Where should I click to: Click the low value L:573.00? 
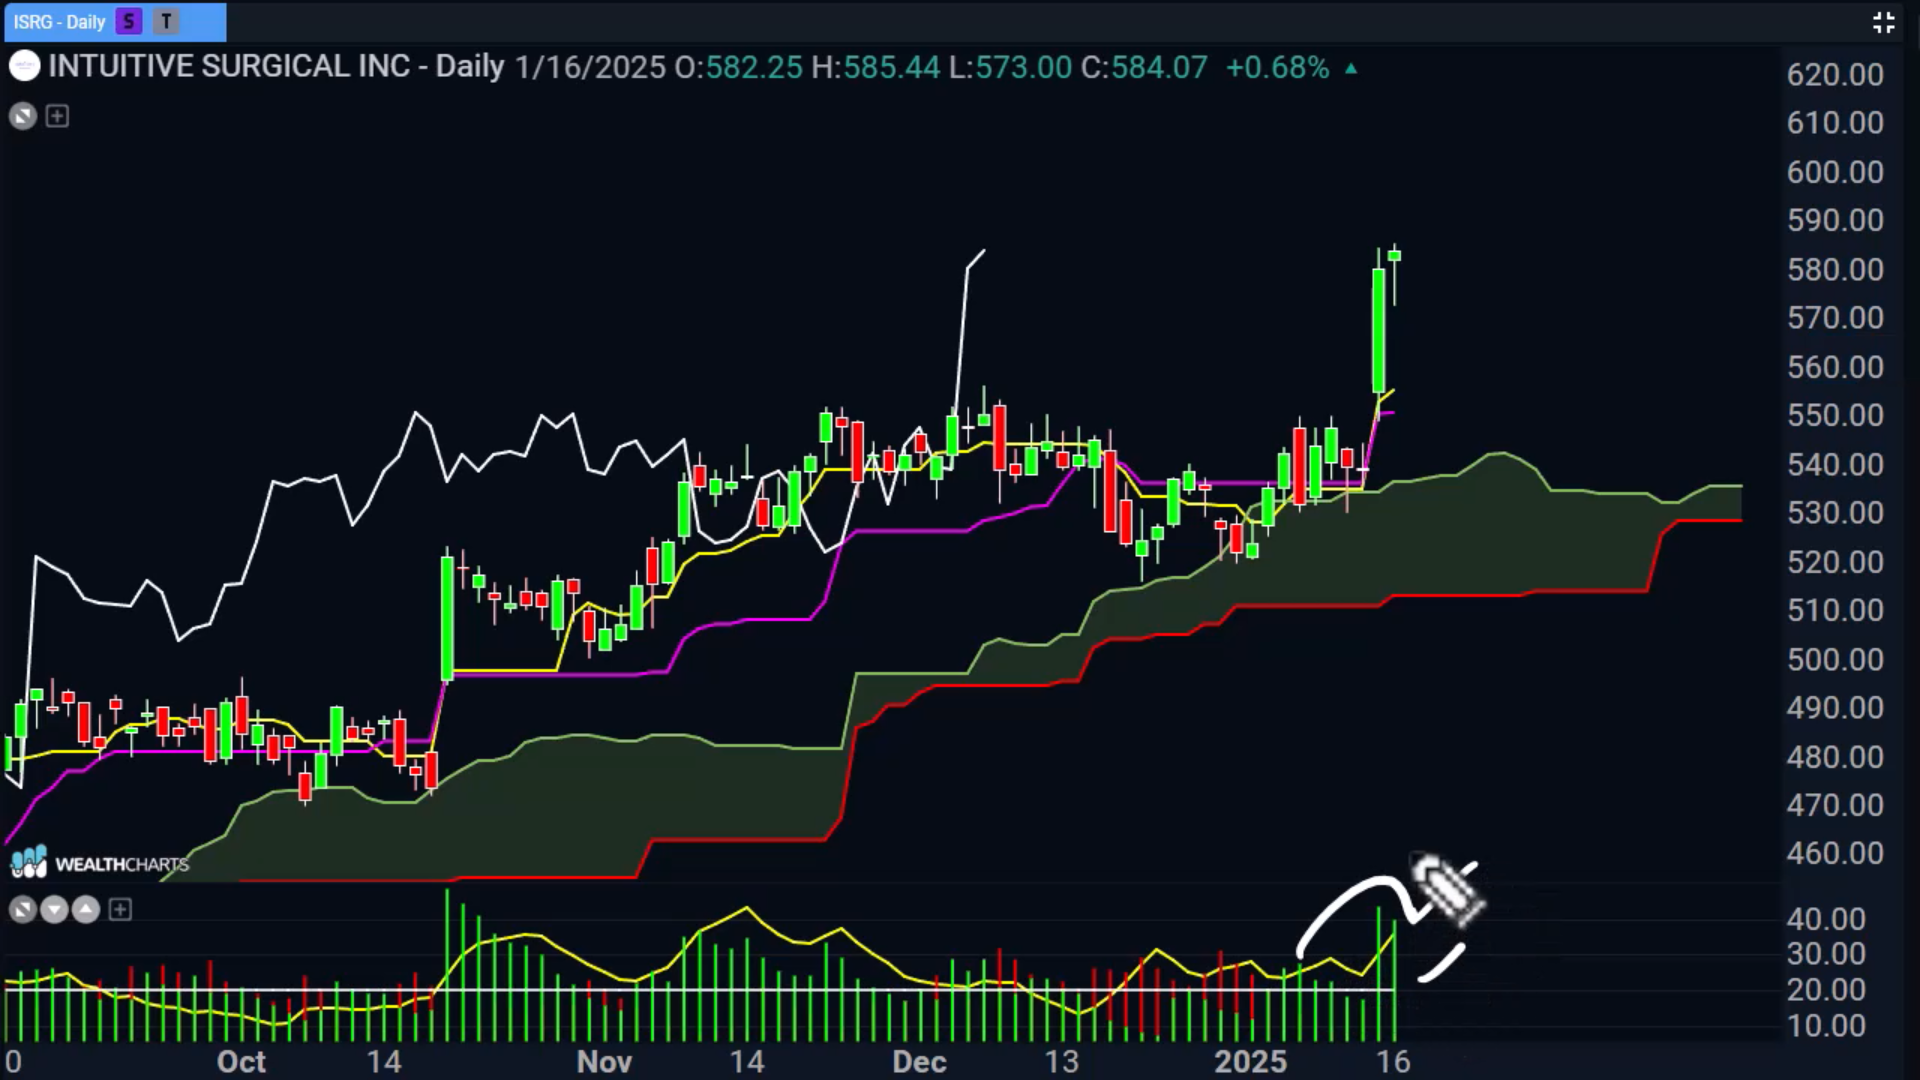[1010, 68]
